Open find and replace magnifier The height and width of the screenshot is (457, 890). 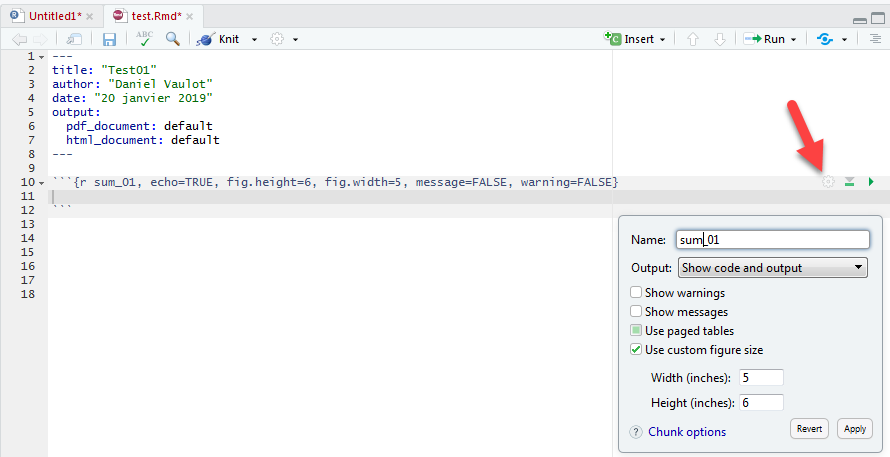(x=173, y=39)
